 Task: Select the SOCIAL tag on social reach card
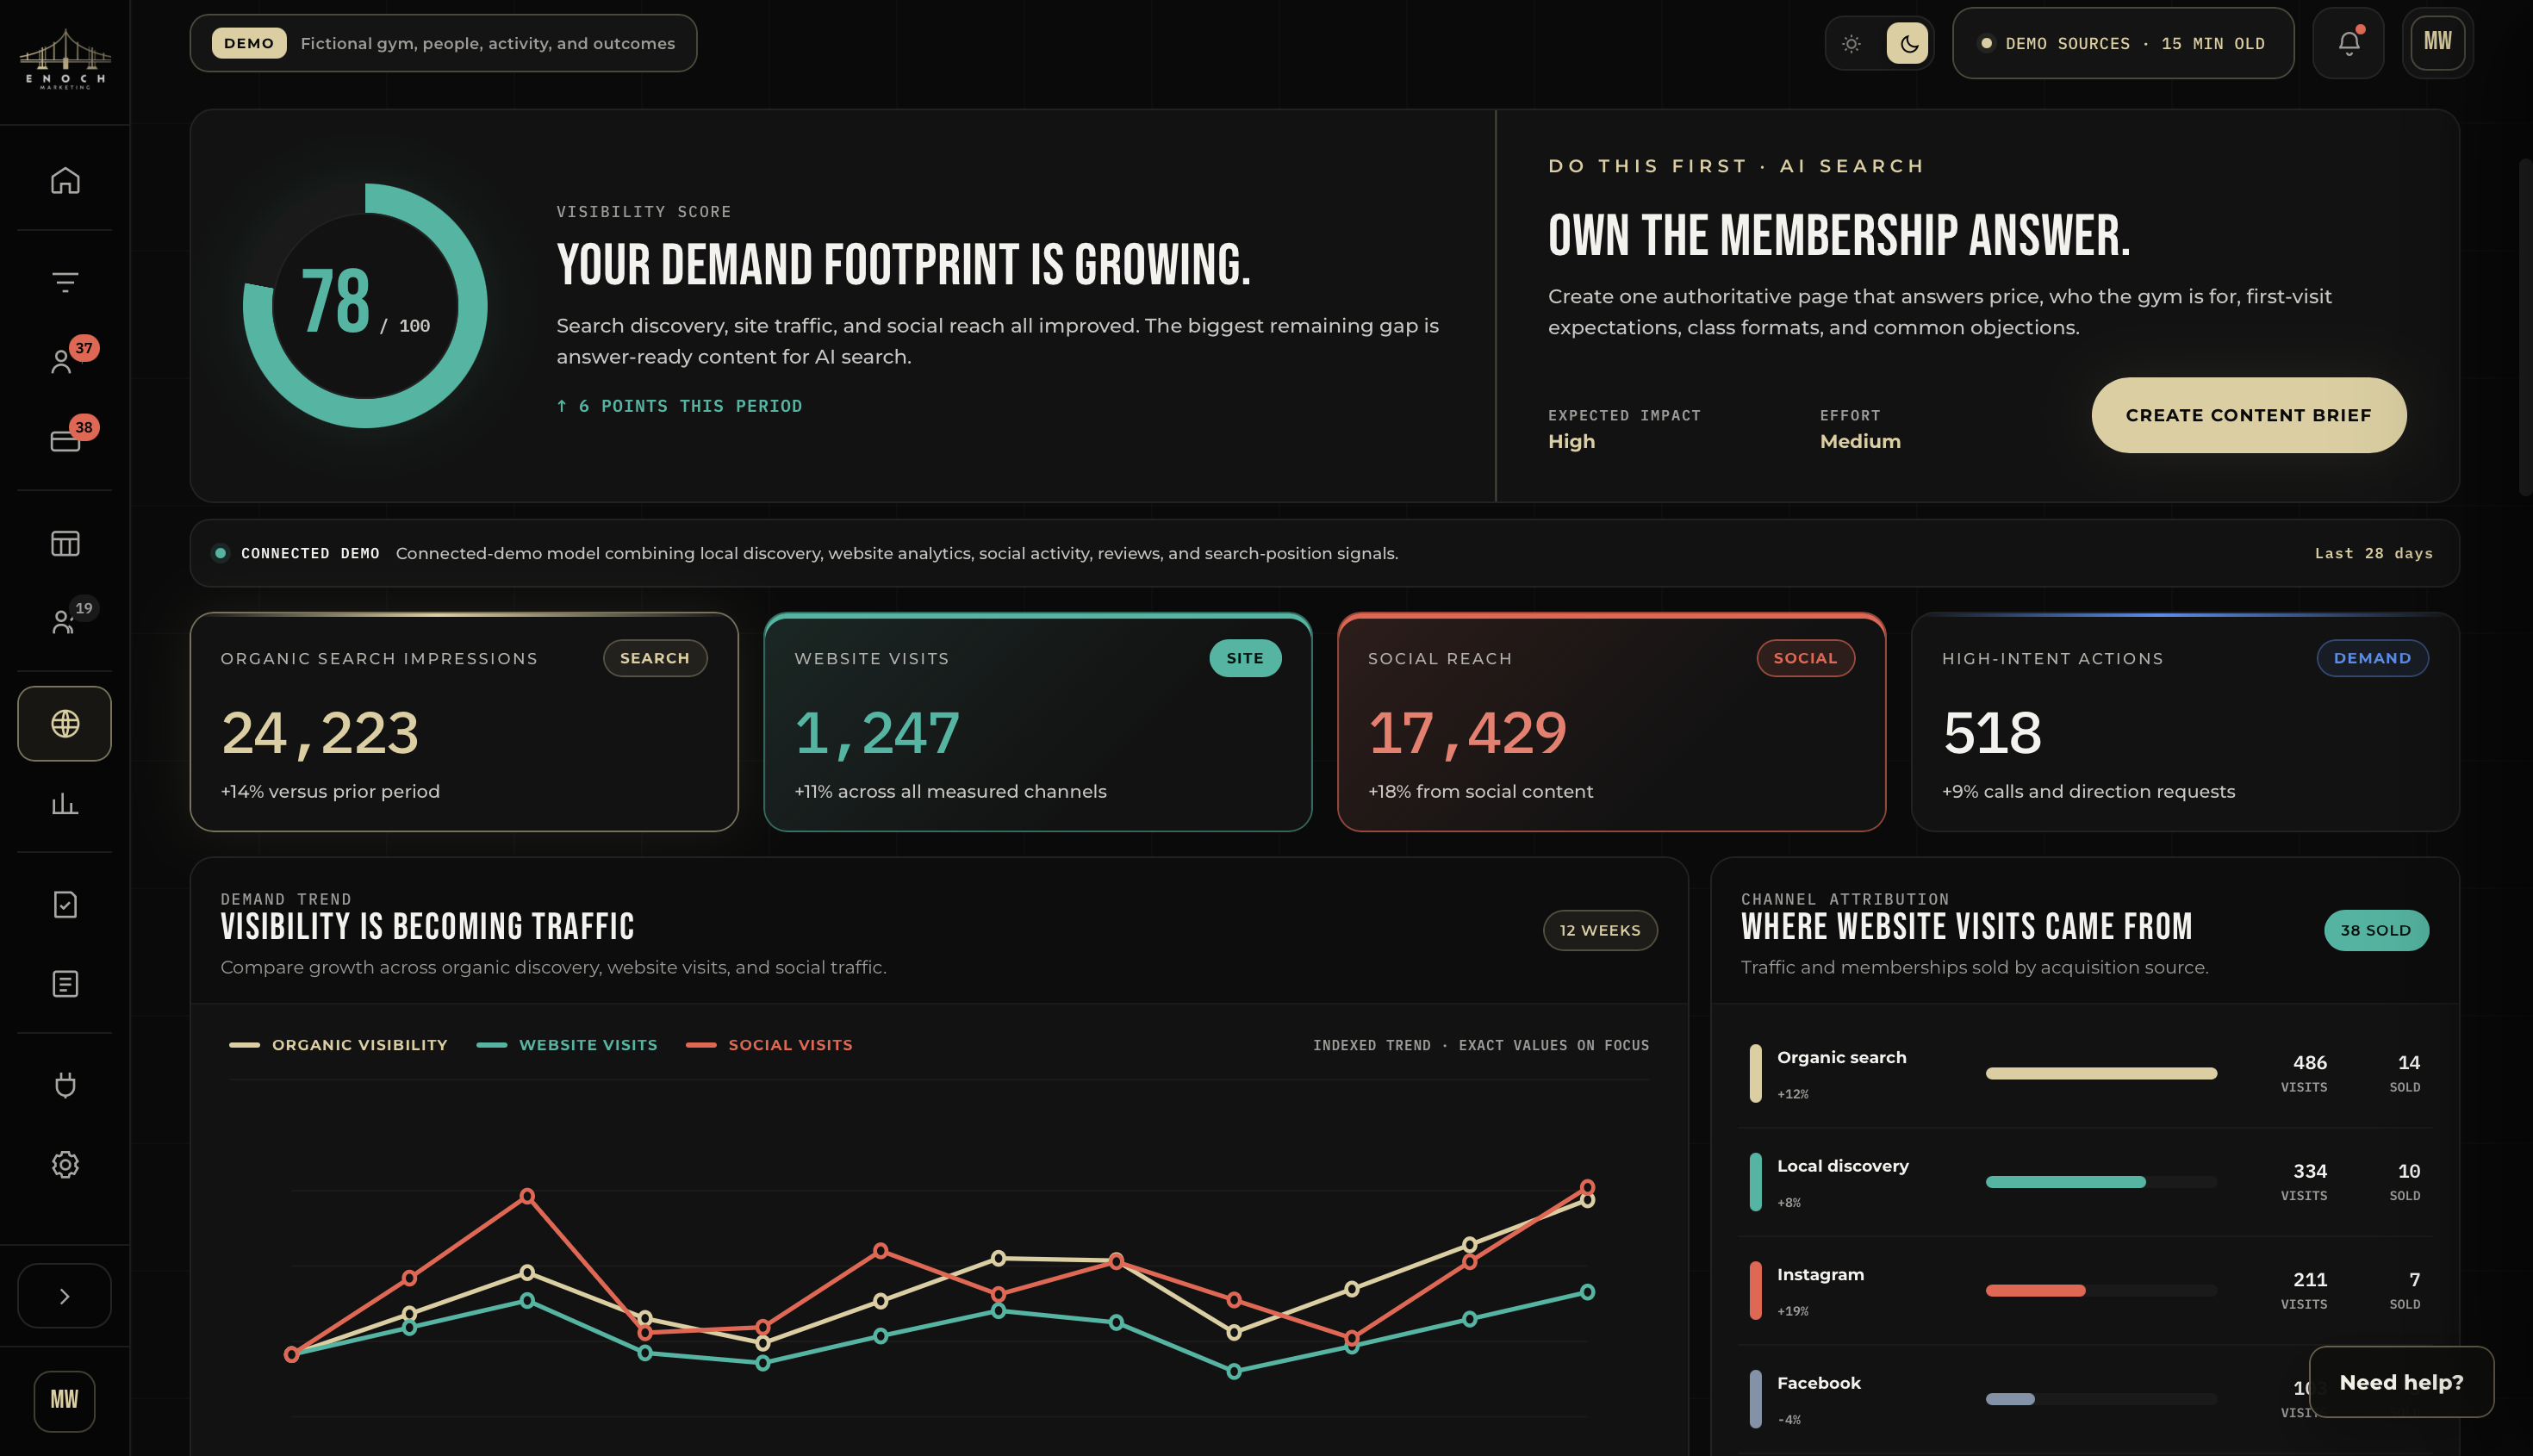[x=1805, y=658]
